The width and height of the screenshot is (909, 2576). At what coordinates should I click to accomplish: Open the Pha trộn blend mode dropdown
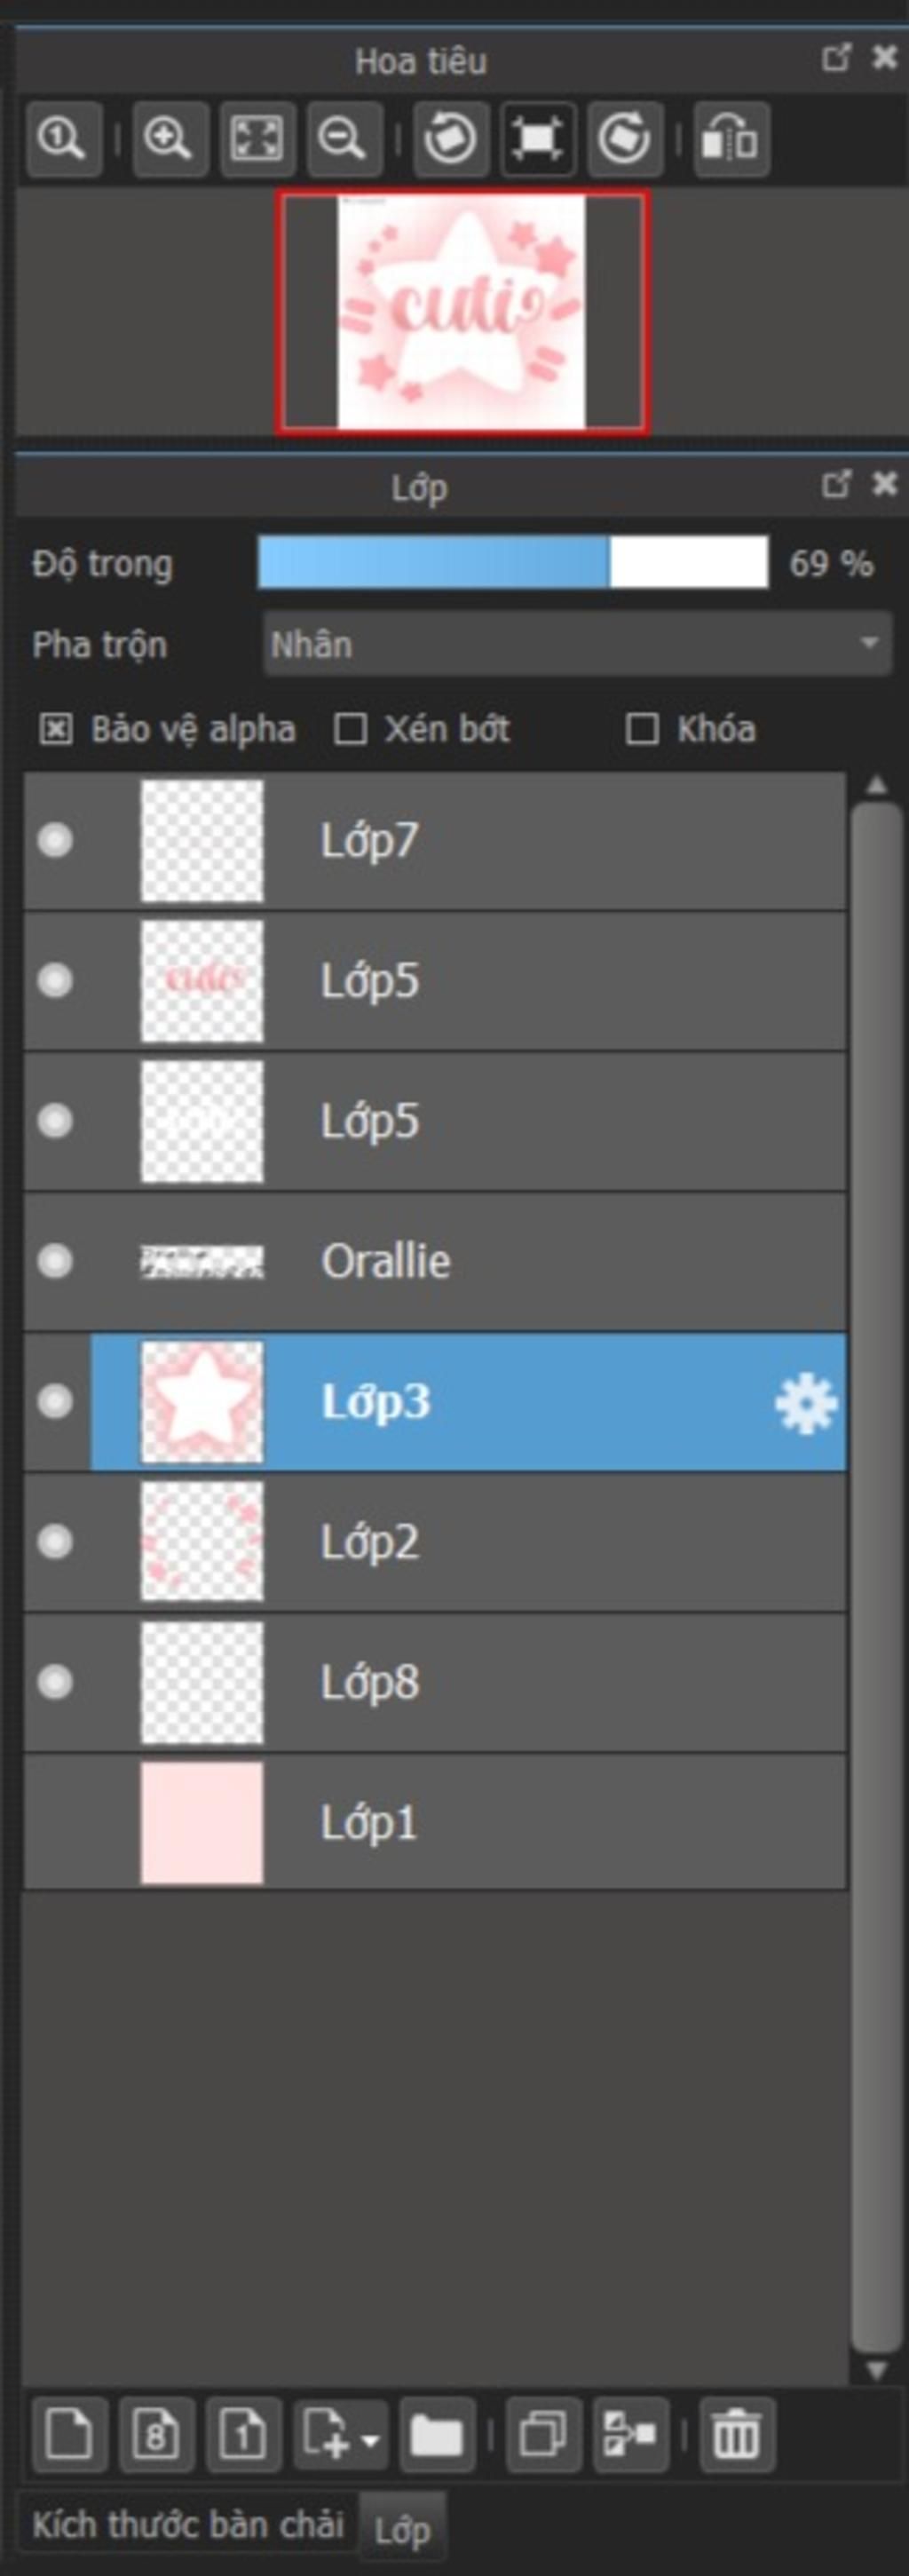tap(577, 644)
